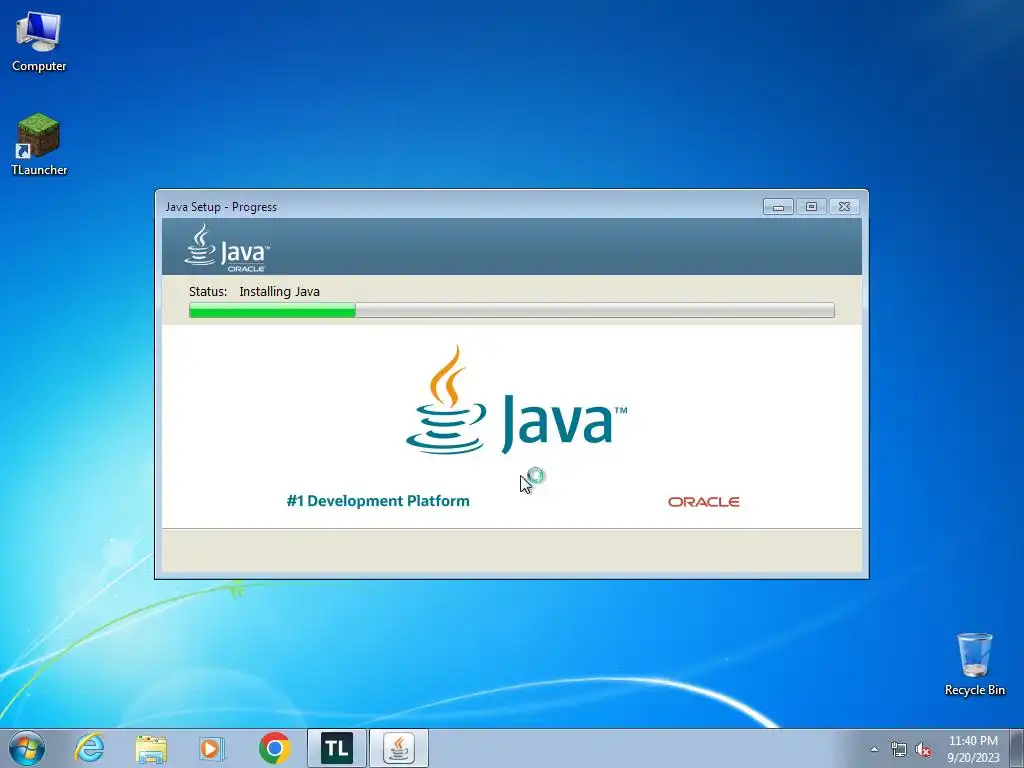The image size is (1024, 768).
Task: Click the red ORACLE logo
Action: [x=703, y=502]
